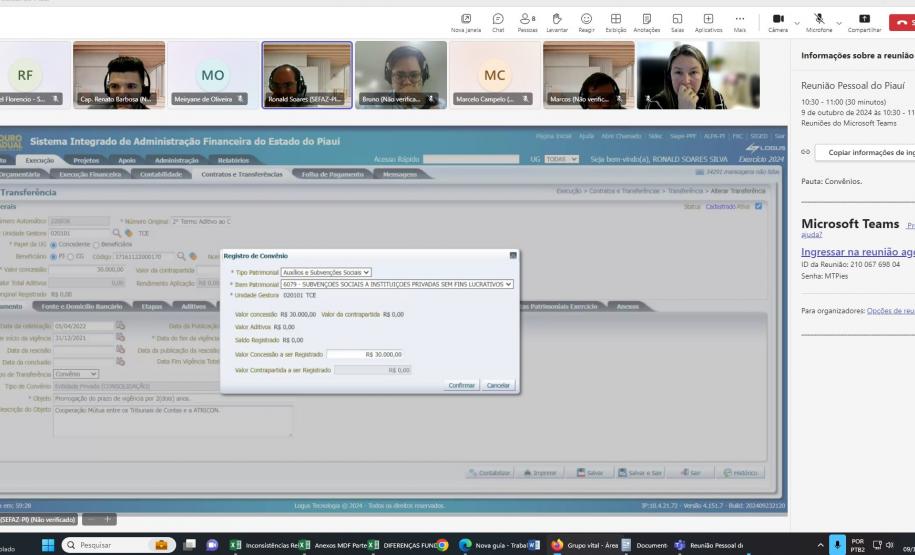Switch to the Relatórios menu tab

click(x=233, y=159)
